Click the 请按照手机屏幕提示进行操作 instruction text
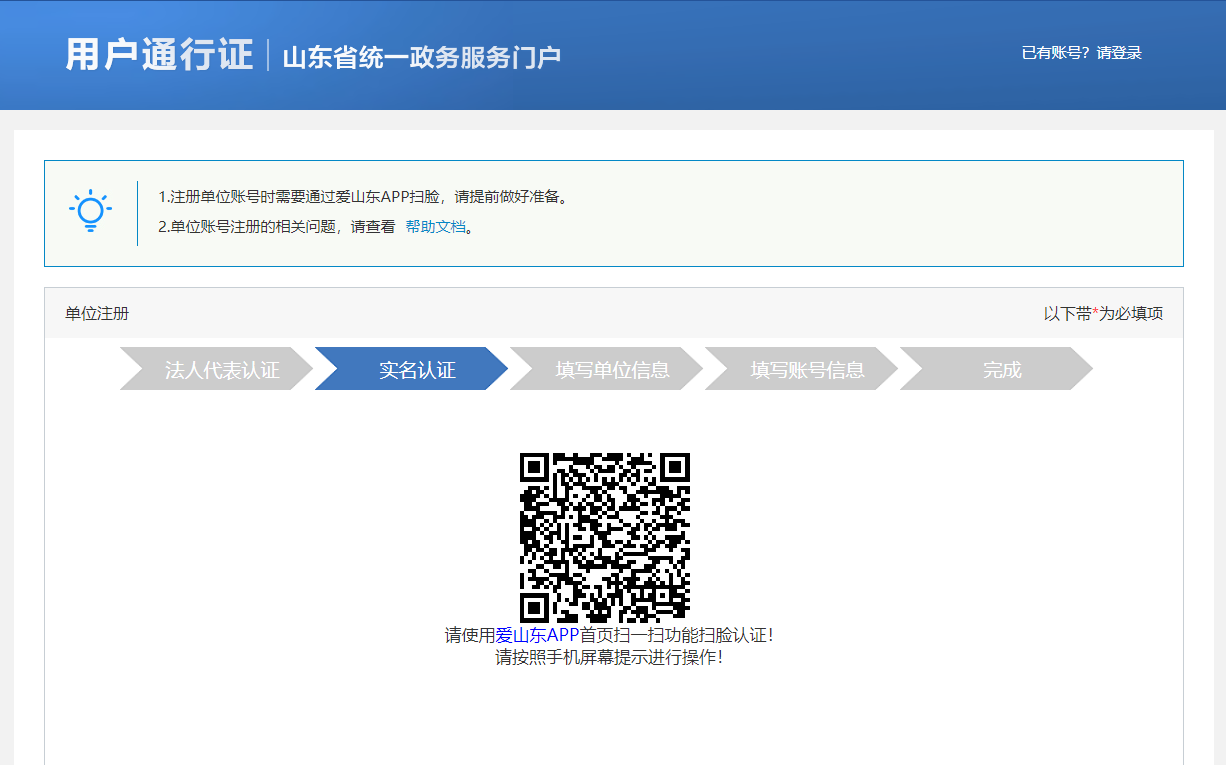 609,658
